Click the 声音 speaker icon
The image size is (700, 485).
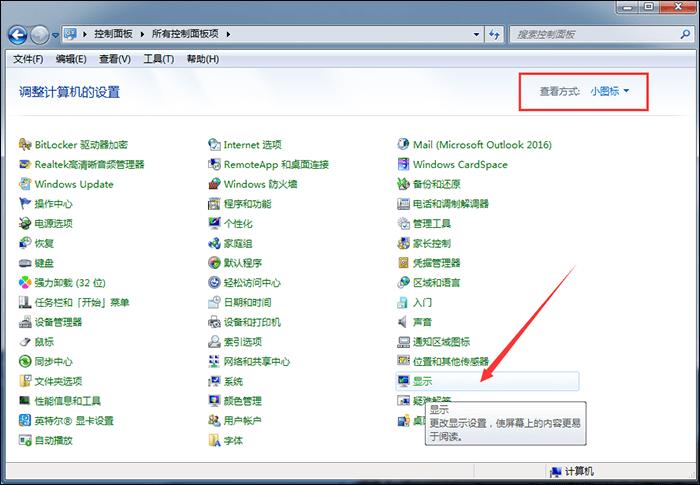click(x=403, y=322)
